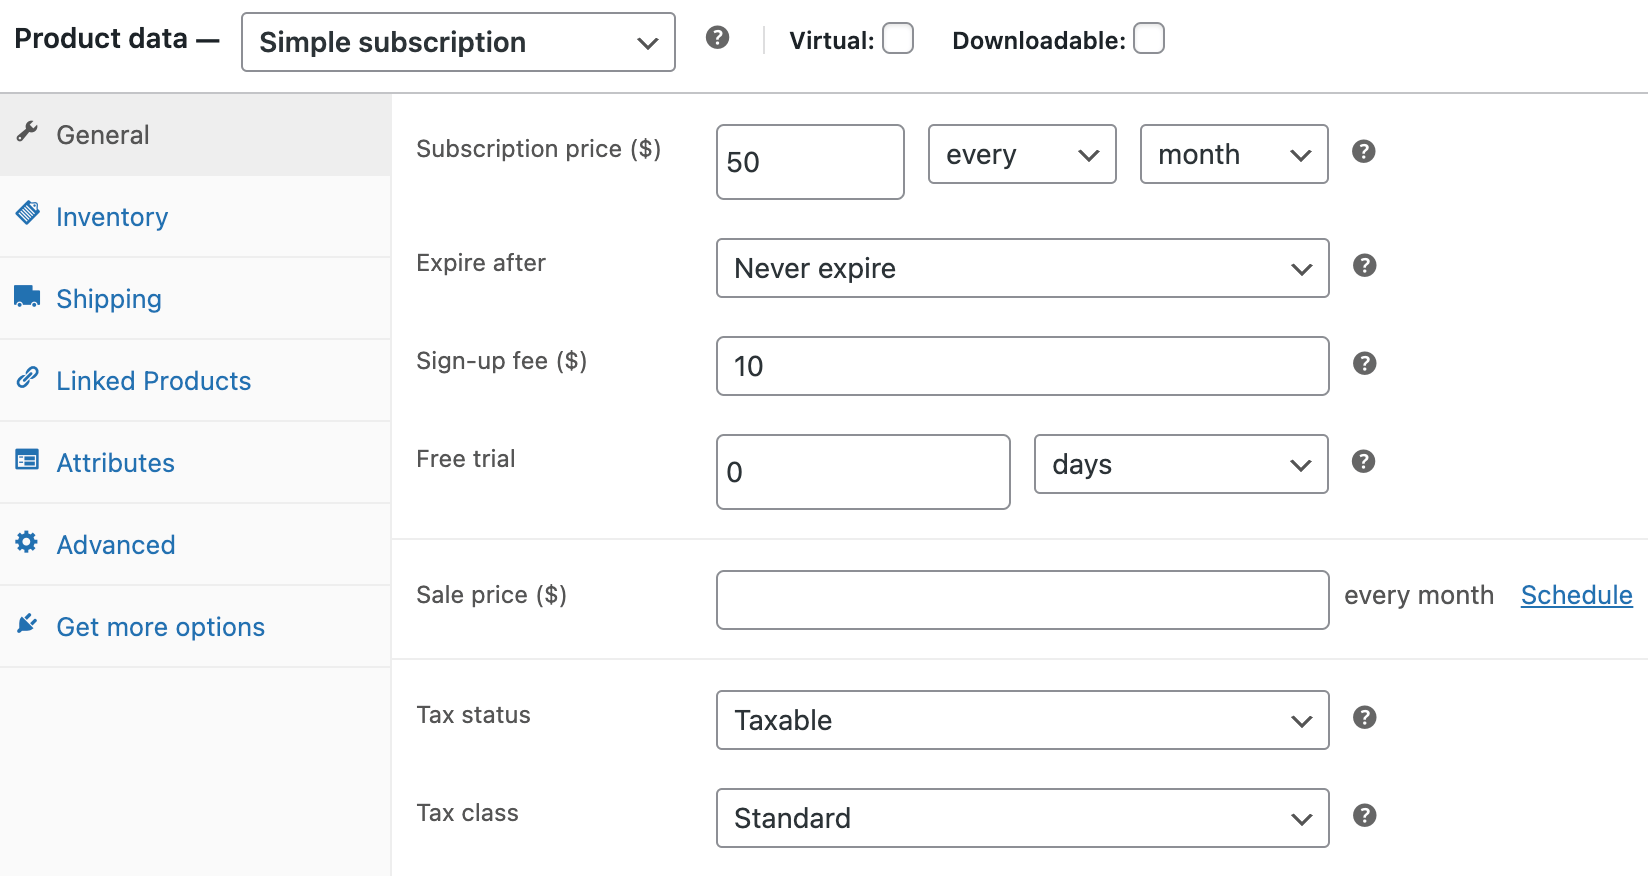This screenshot has width=1648, height=876.
Task: Switch to the Advanced tab
Action: pyautogui.click(x=195, y=545)
